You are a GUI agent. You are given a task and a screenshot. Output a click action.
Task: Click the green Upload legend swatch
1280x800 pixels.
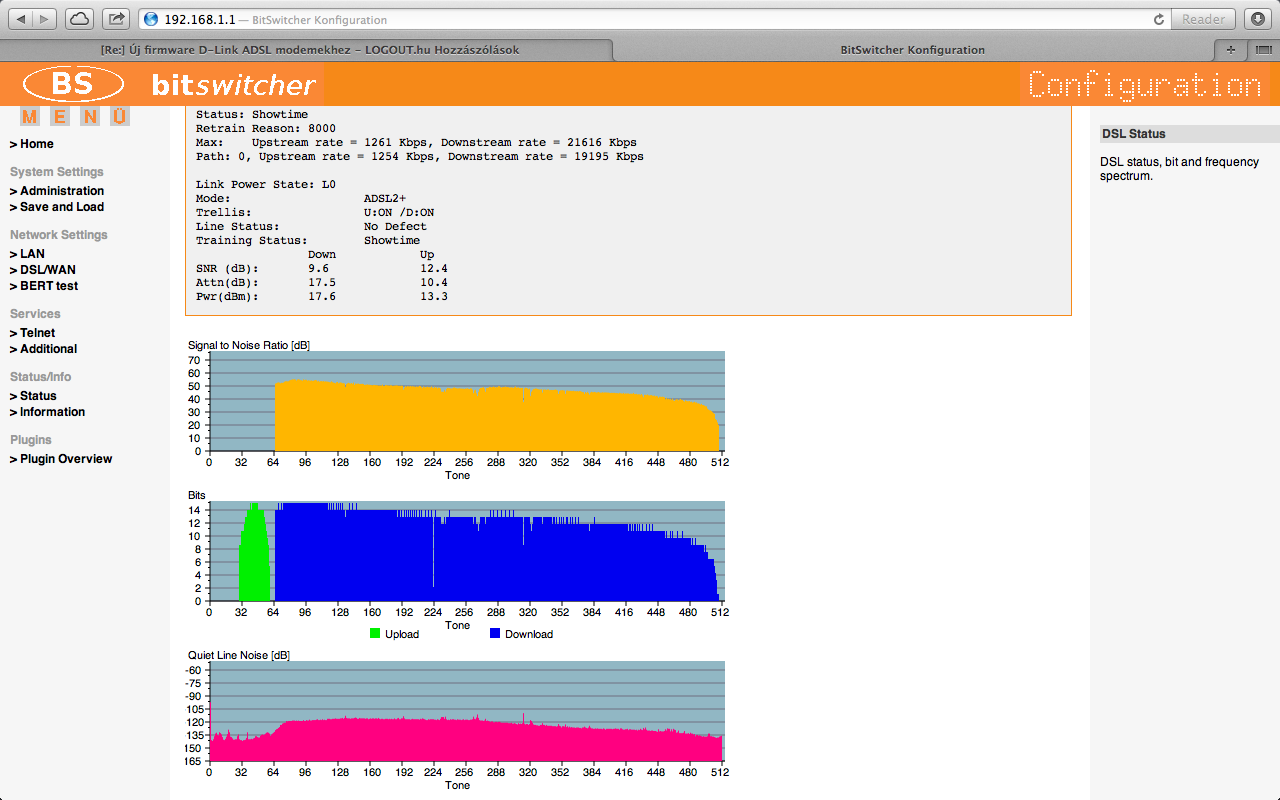coord(375,634)
